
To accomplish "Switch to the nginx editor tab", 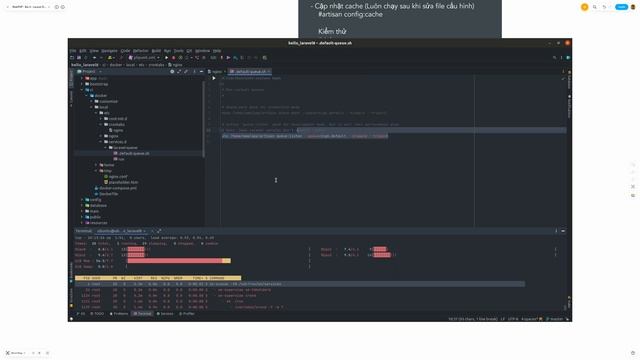I will (x=216, y=71).
